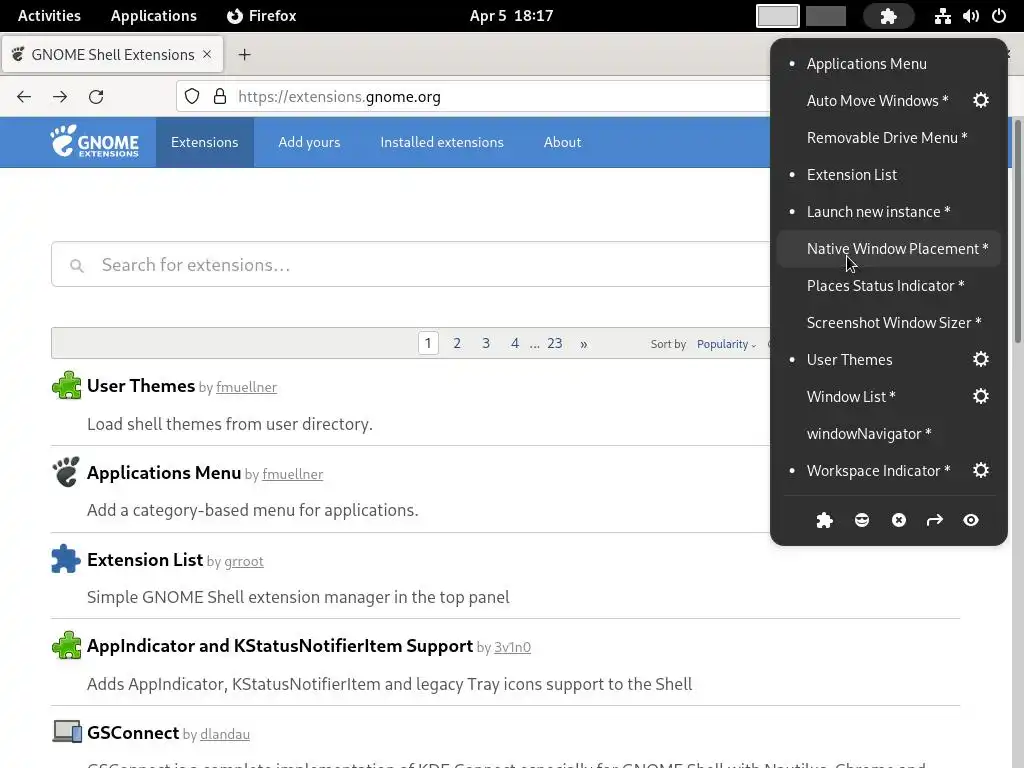Toggle Removable Drive Menu extension
Screen dimensions: 1024x768
pyautogui.click(x=889, y=138)
